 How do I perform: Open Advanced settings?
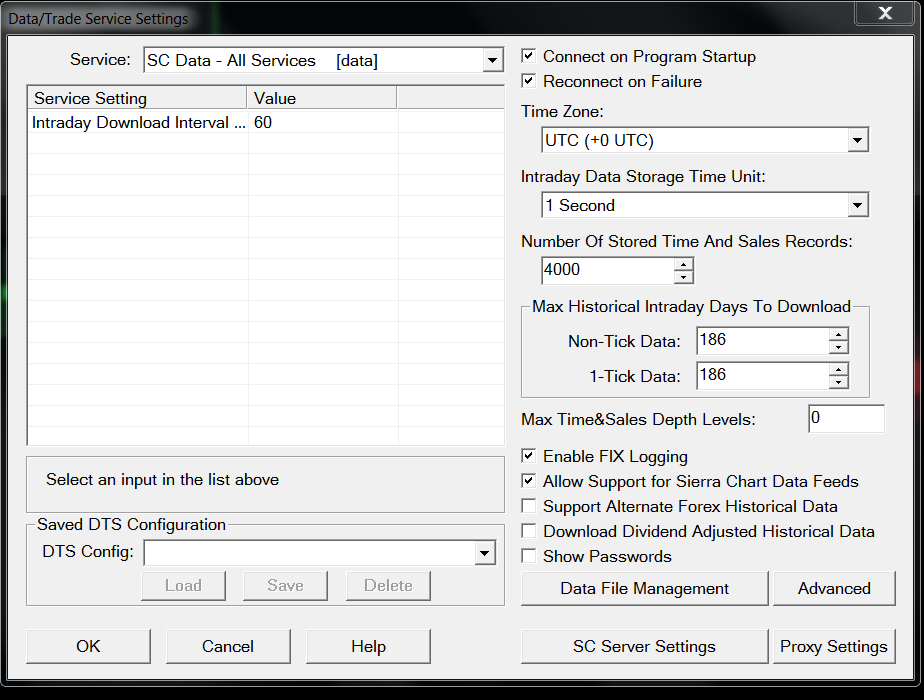834,588
